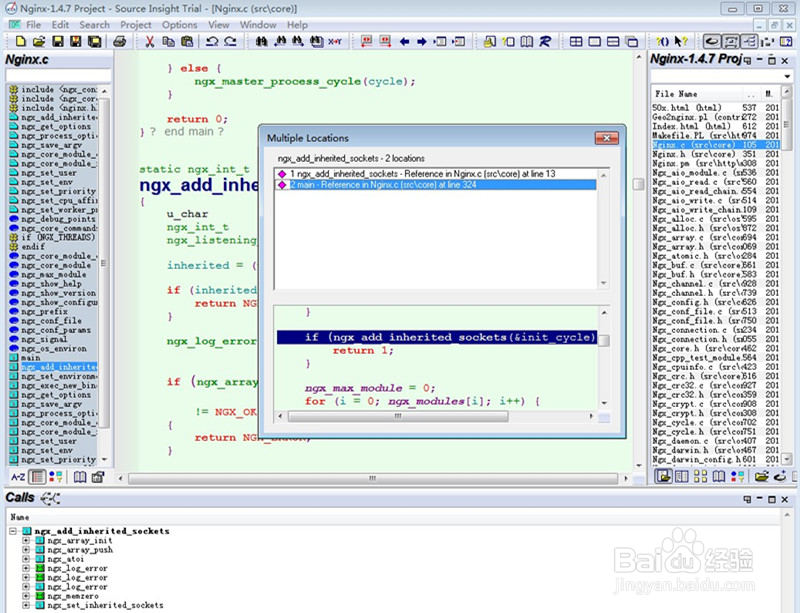Open the Search menu

pyautogui.click(x=94, y=24)
